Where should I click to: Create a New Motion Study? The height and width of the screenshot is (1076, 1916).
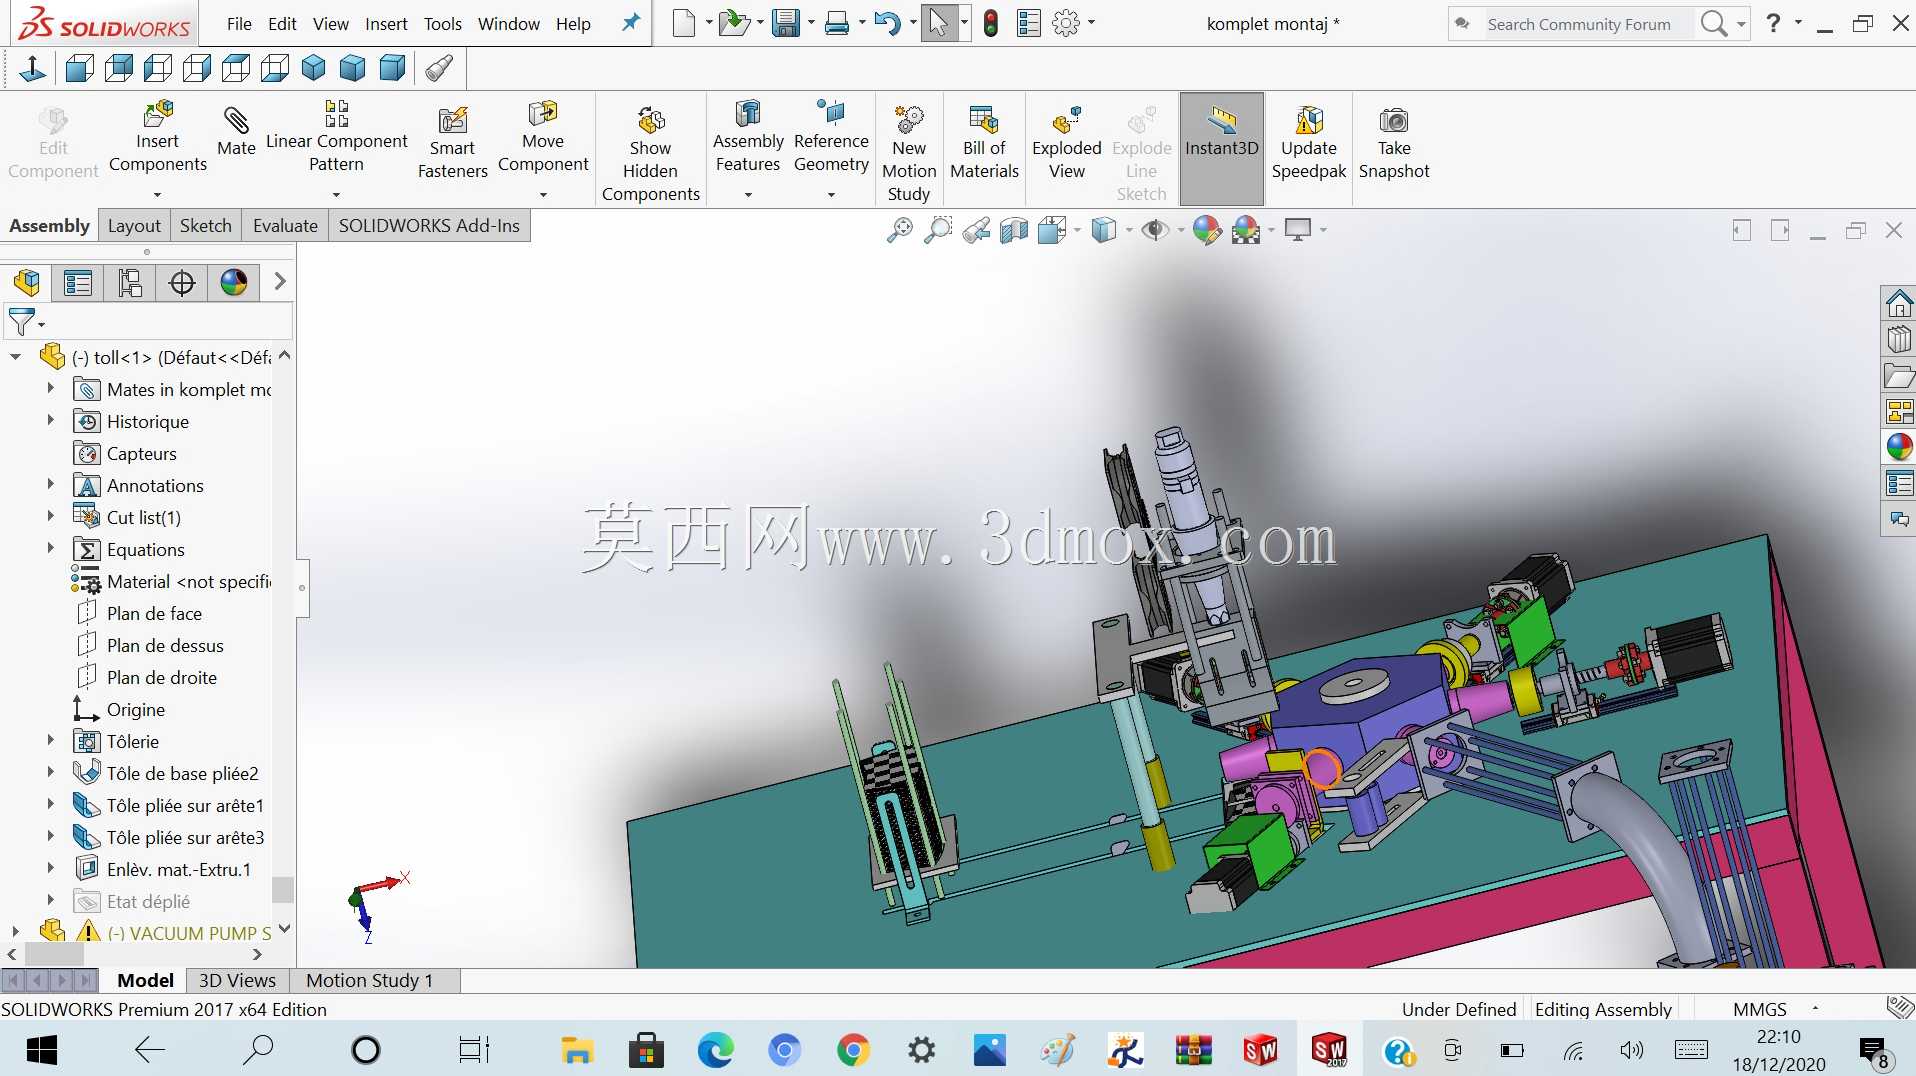[909, 153]
